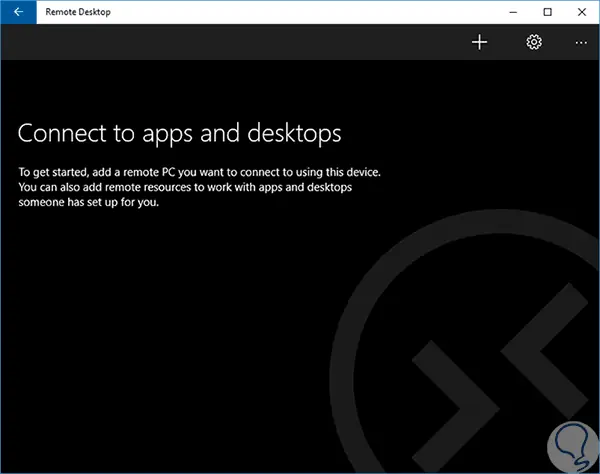Close the Remote Desktop window

tap(582, 12)
